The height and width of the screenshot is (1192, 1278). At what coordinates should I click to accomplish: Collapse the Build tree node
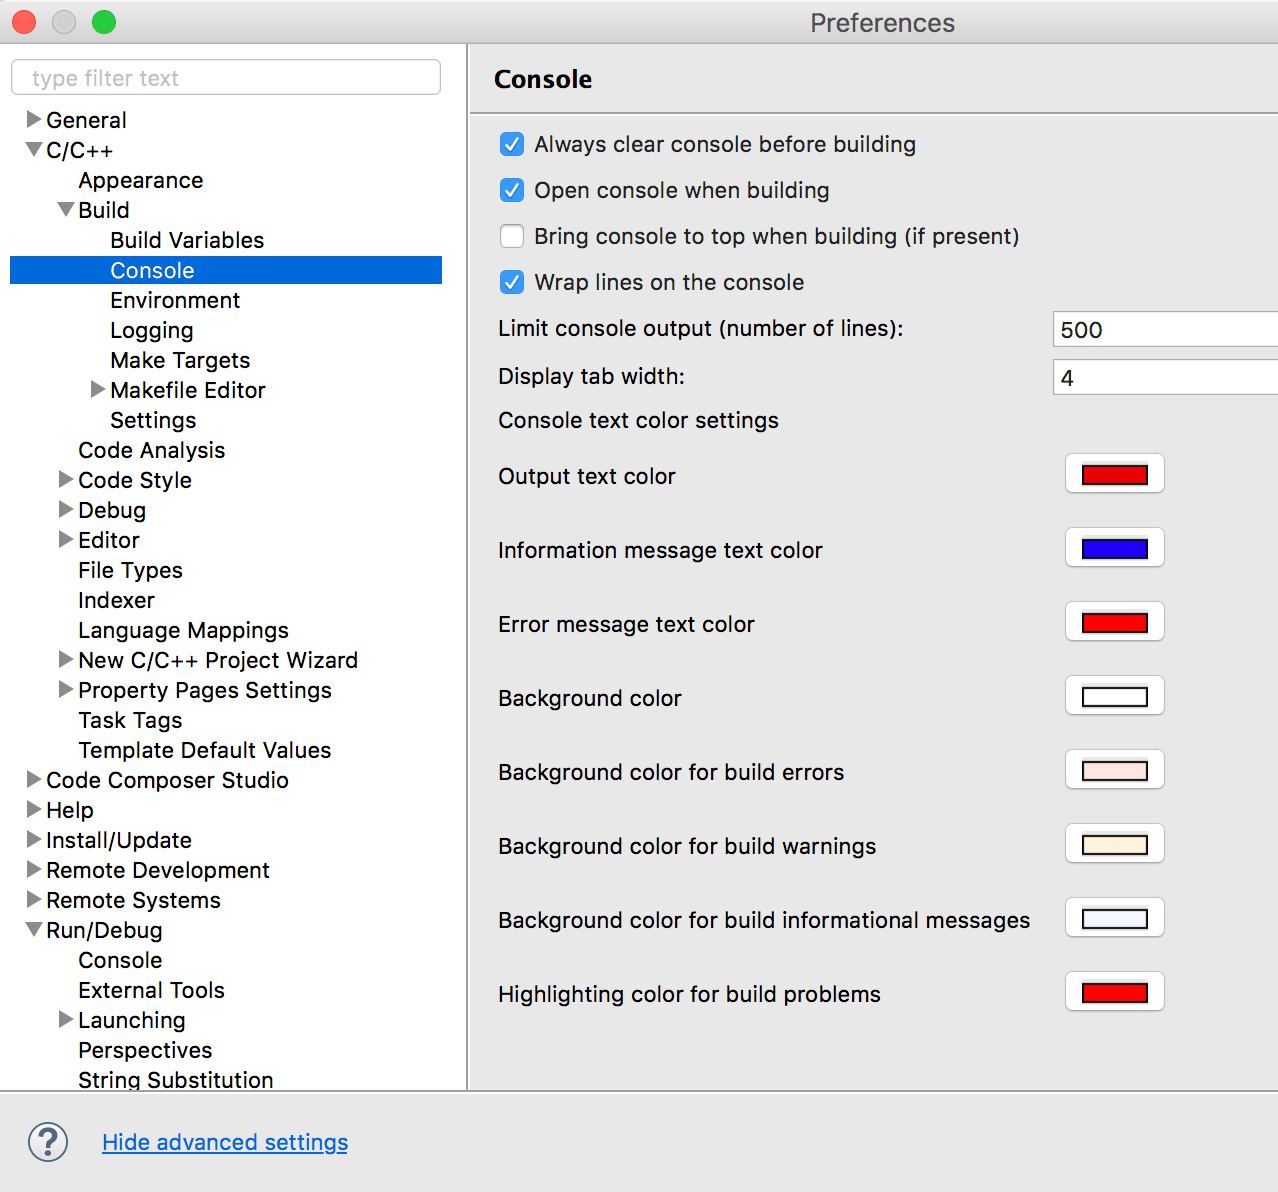click(66, 210)
